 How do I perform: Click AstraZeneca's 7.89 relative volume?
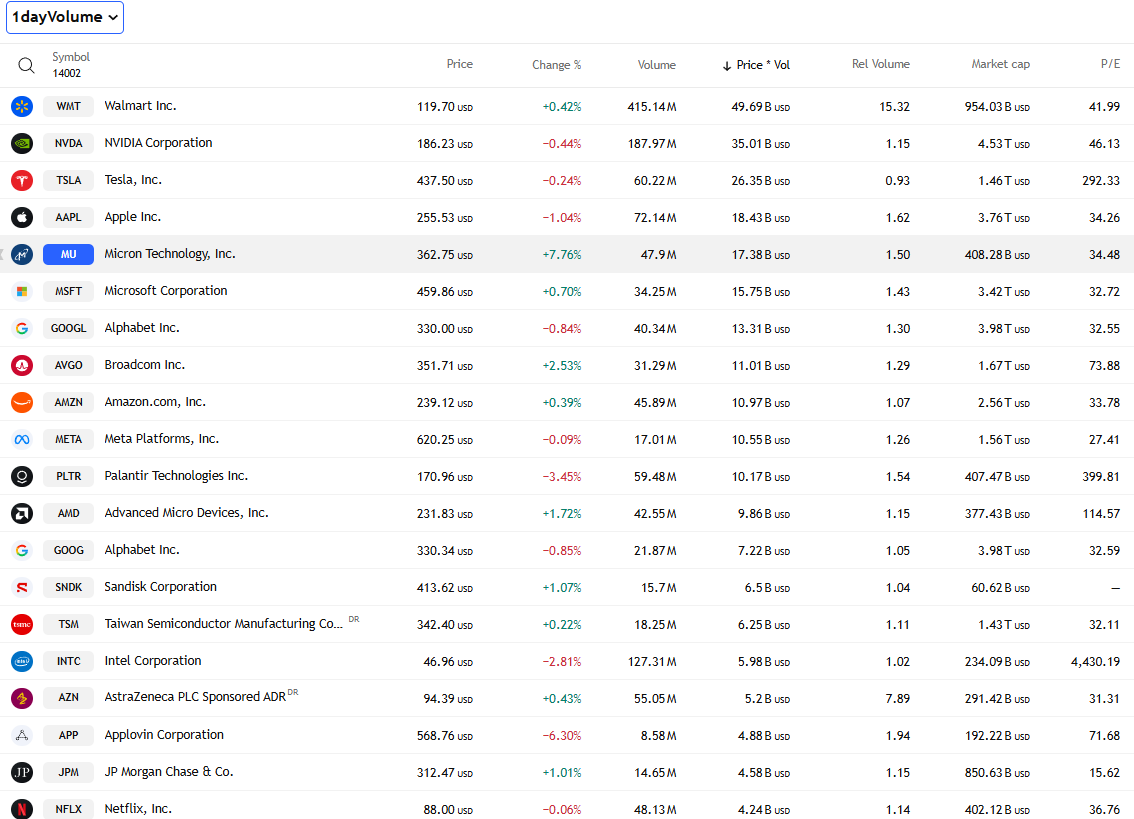(x=898, y=699)
